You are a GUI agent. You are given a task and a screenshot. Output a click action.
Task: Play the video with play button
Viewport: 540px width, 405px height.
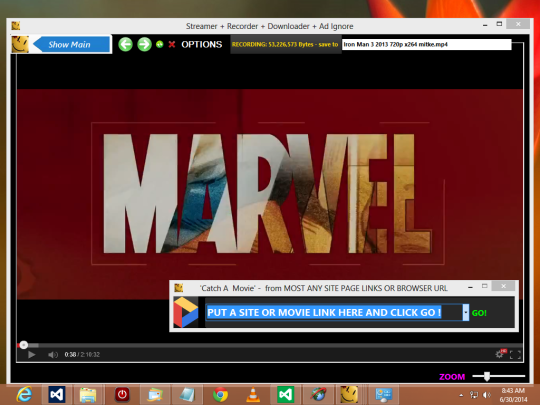(x=31, y=354)
